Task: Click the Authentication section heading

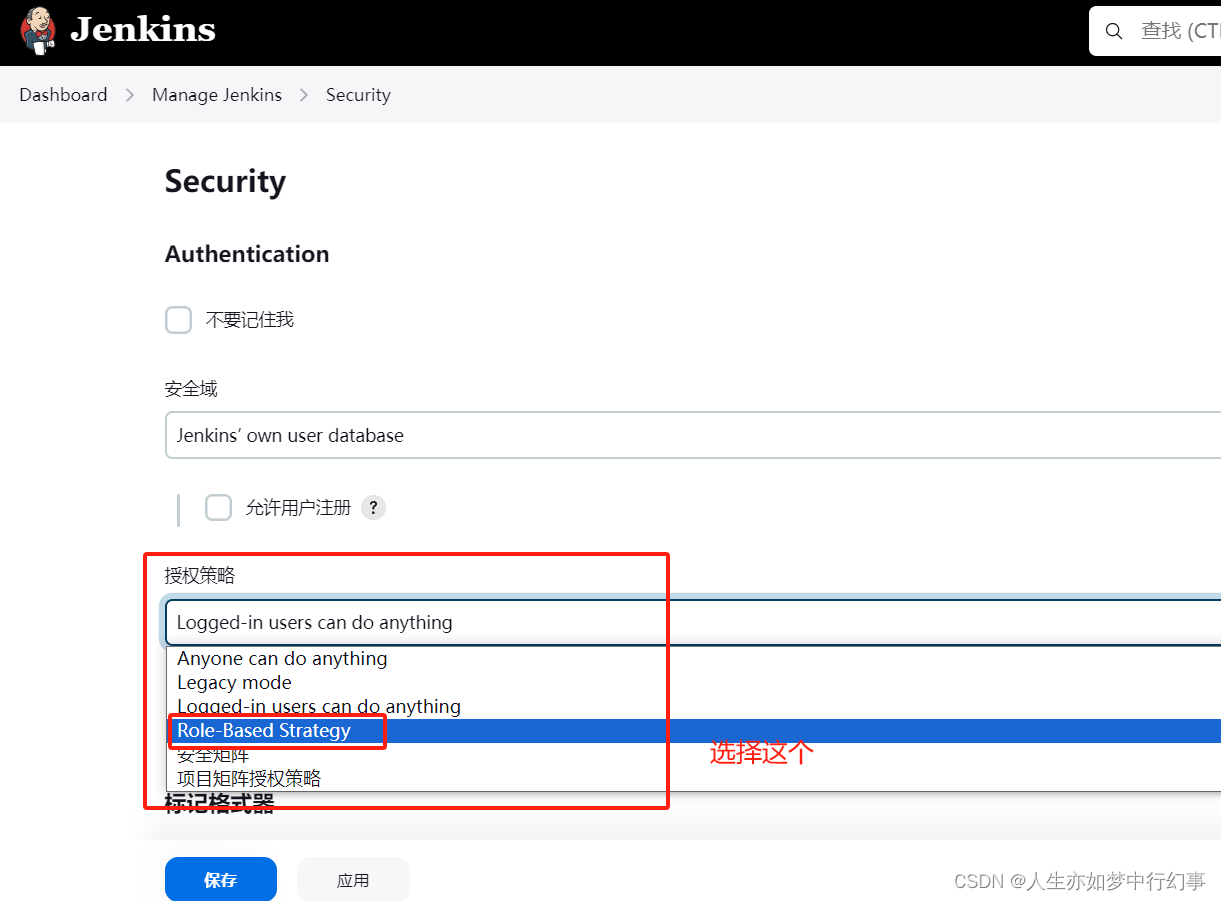Action: click(247, 254)
